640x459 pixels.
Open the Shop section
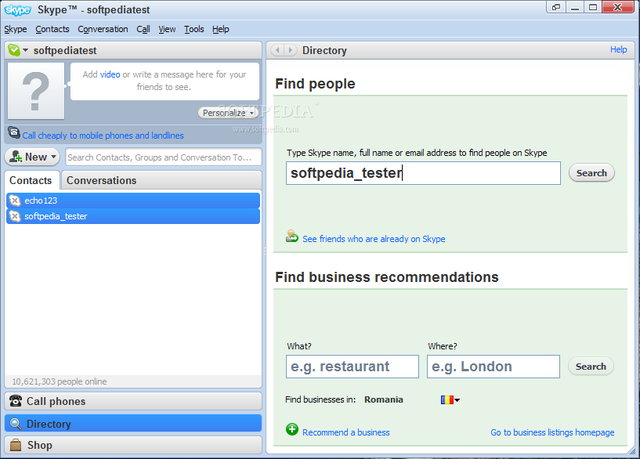[x=133, y=445]
